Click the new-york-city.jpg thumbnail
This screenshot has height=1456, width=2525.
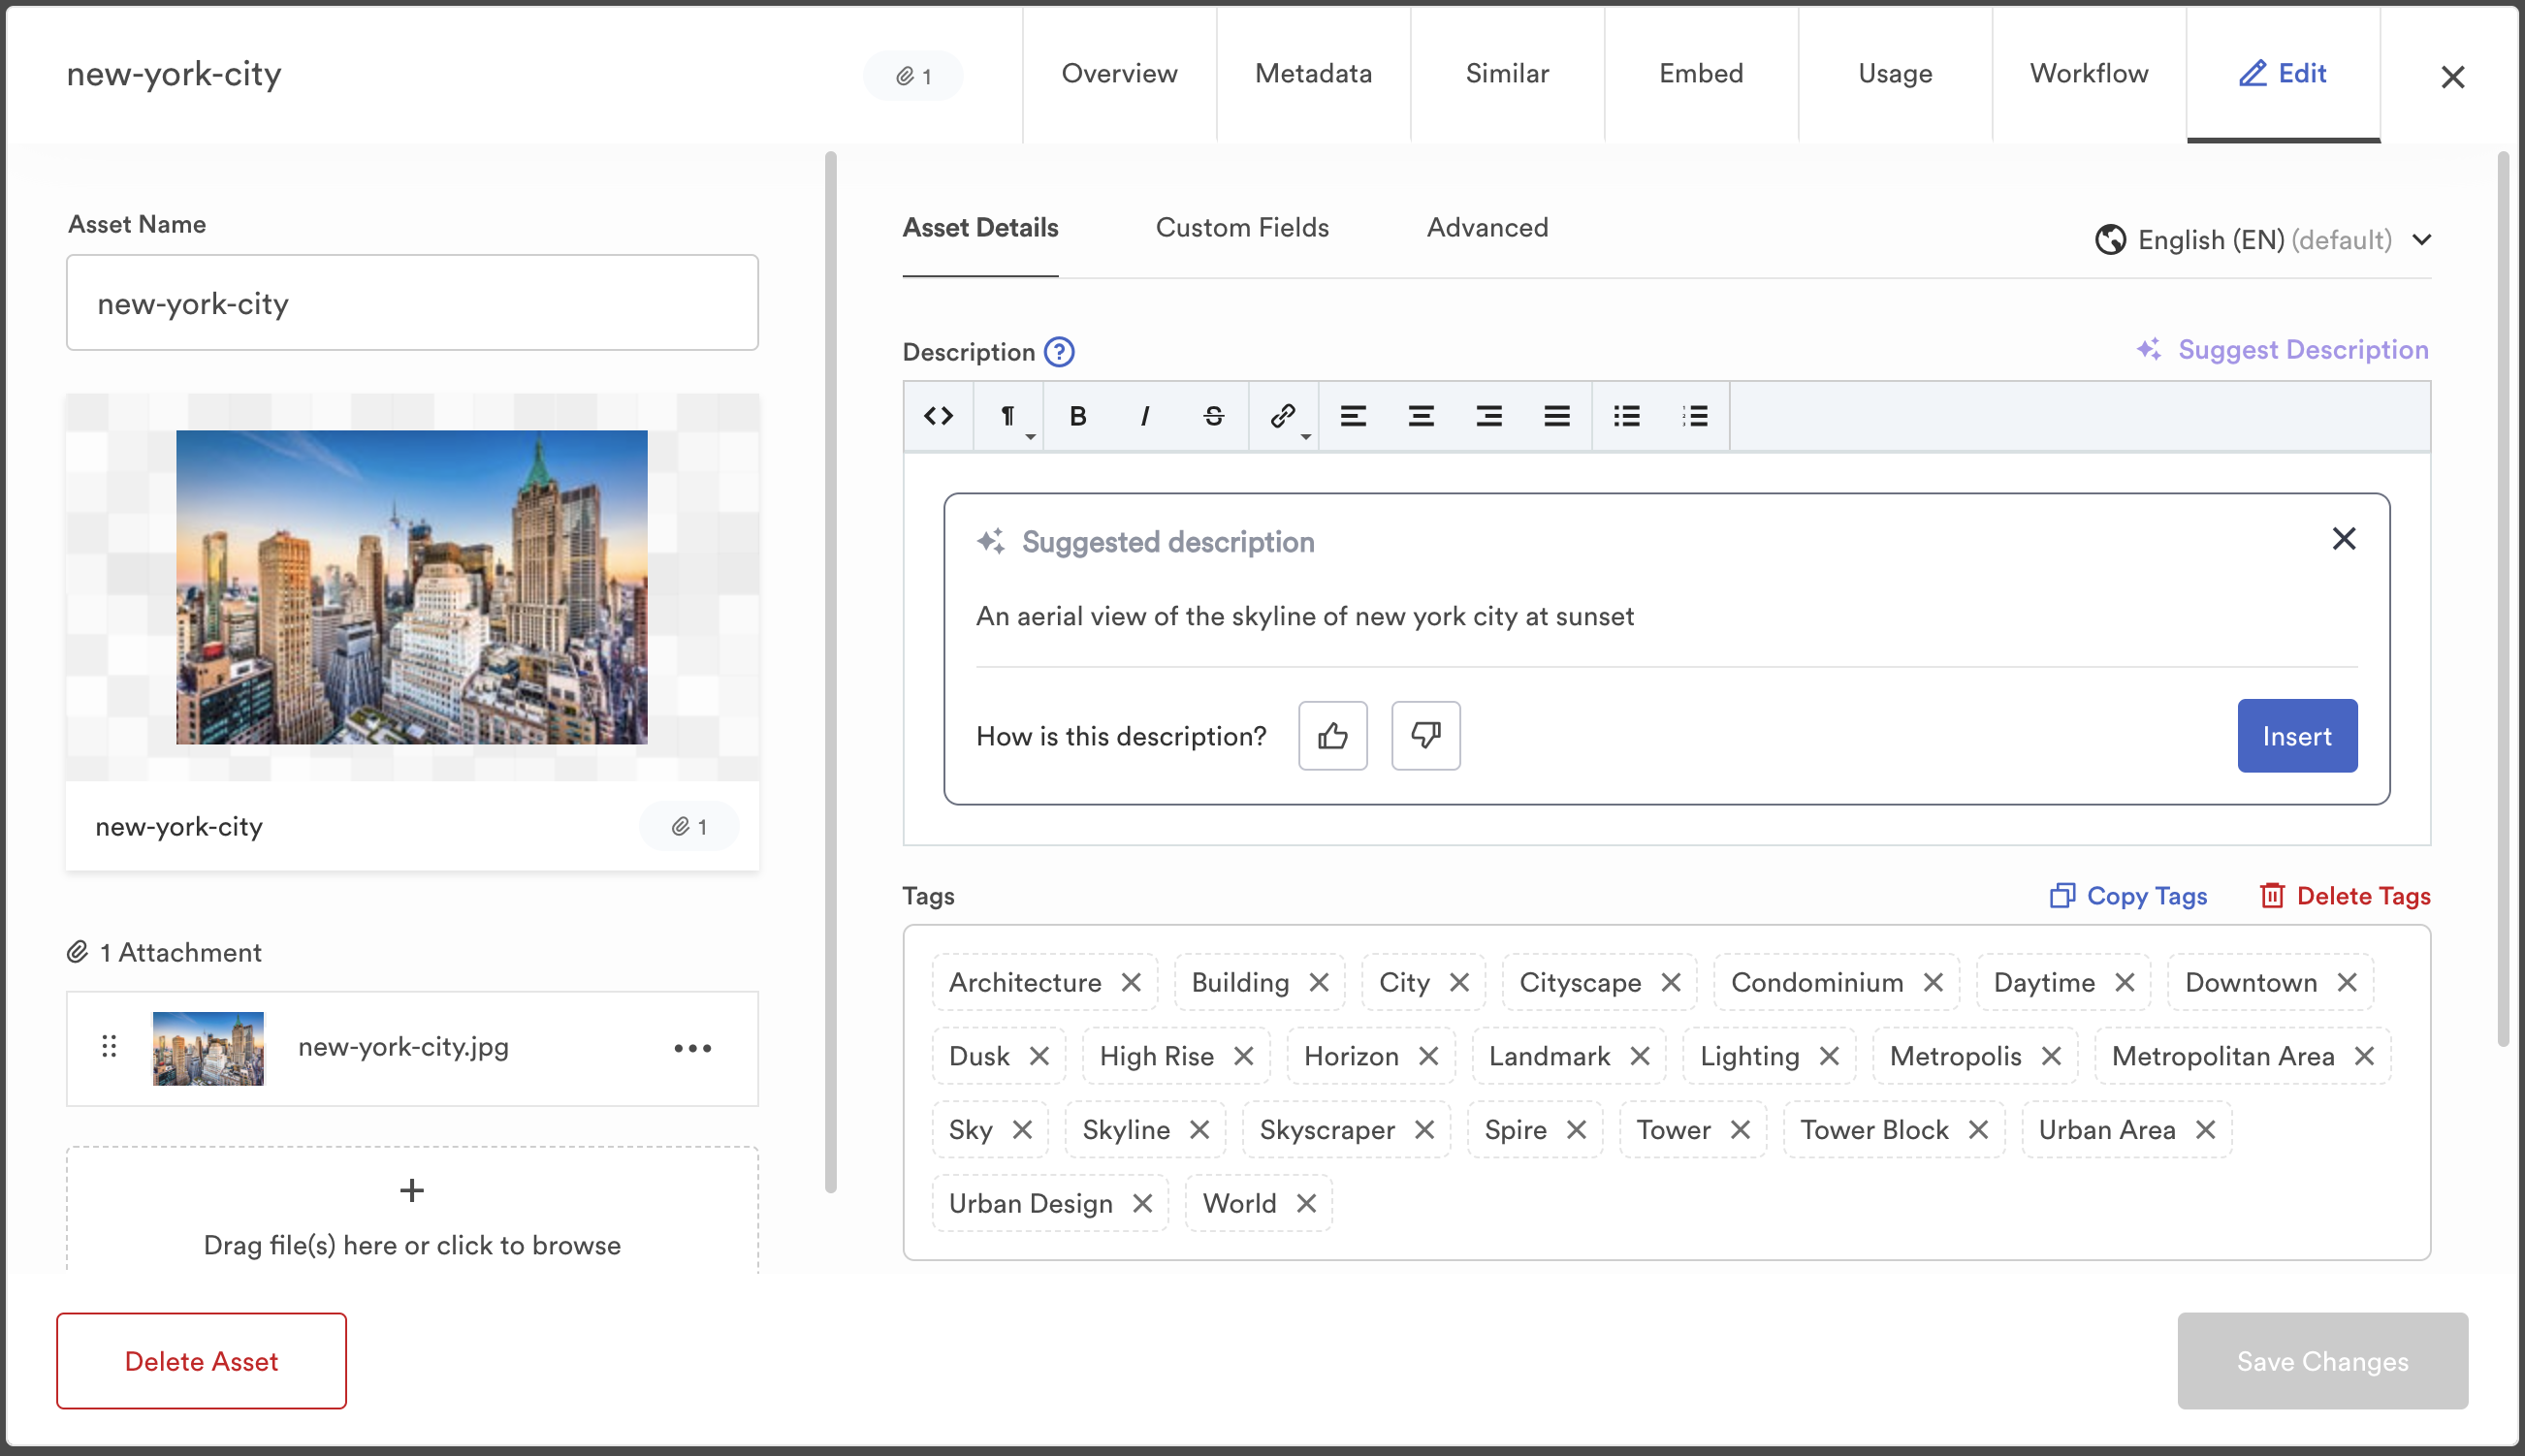(x=208, y=1047)
